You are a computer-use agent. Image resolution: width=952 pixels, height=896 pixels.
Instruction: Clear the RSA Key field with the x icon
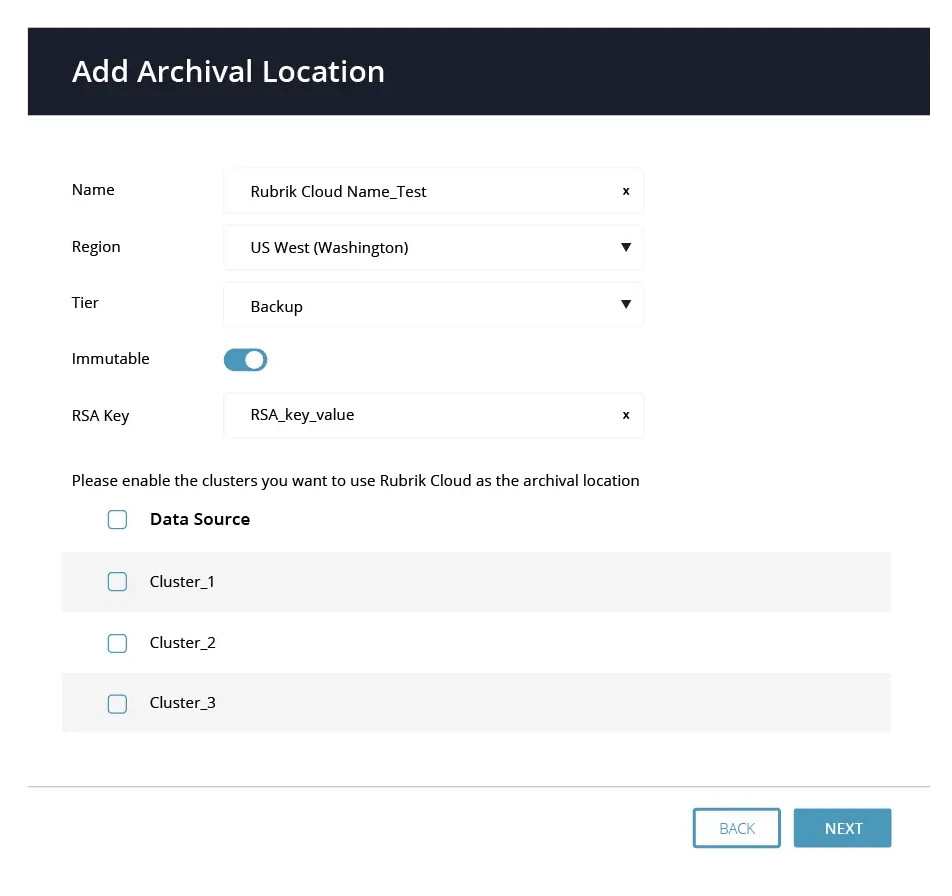coord(626,415)
